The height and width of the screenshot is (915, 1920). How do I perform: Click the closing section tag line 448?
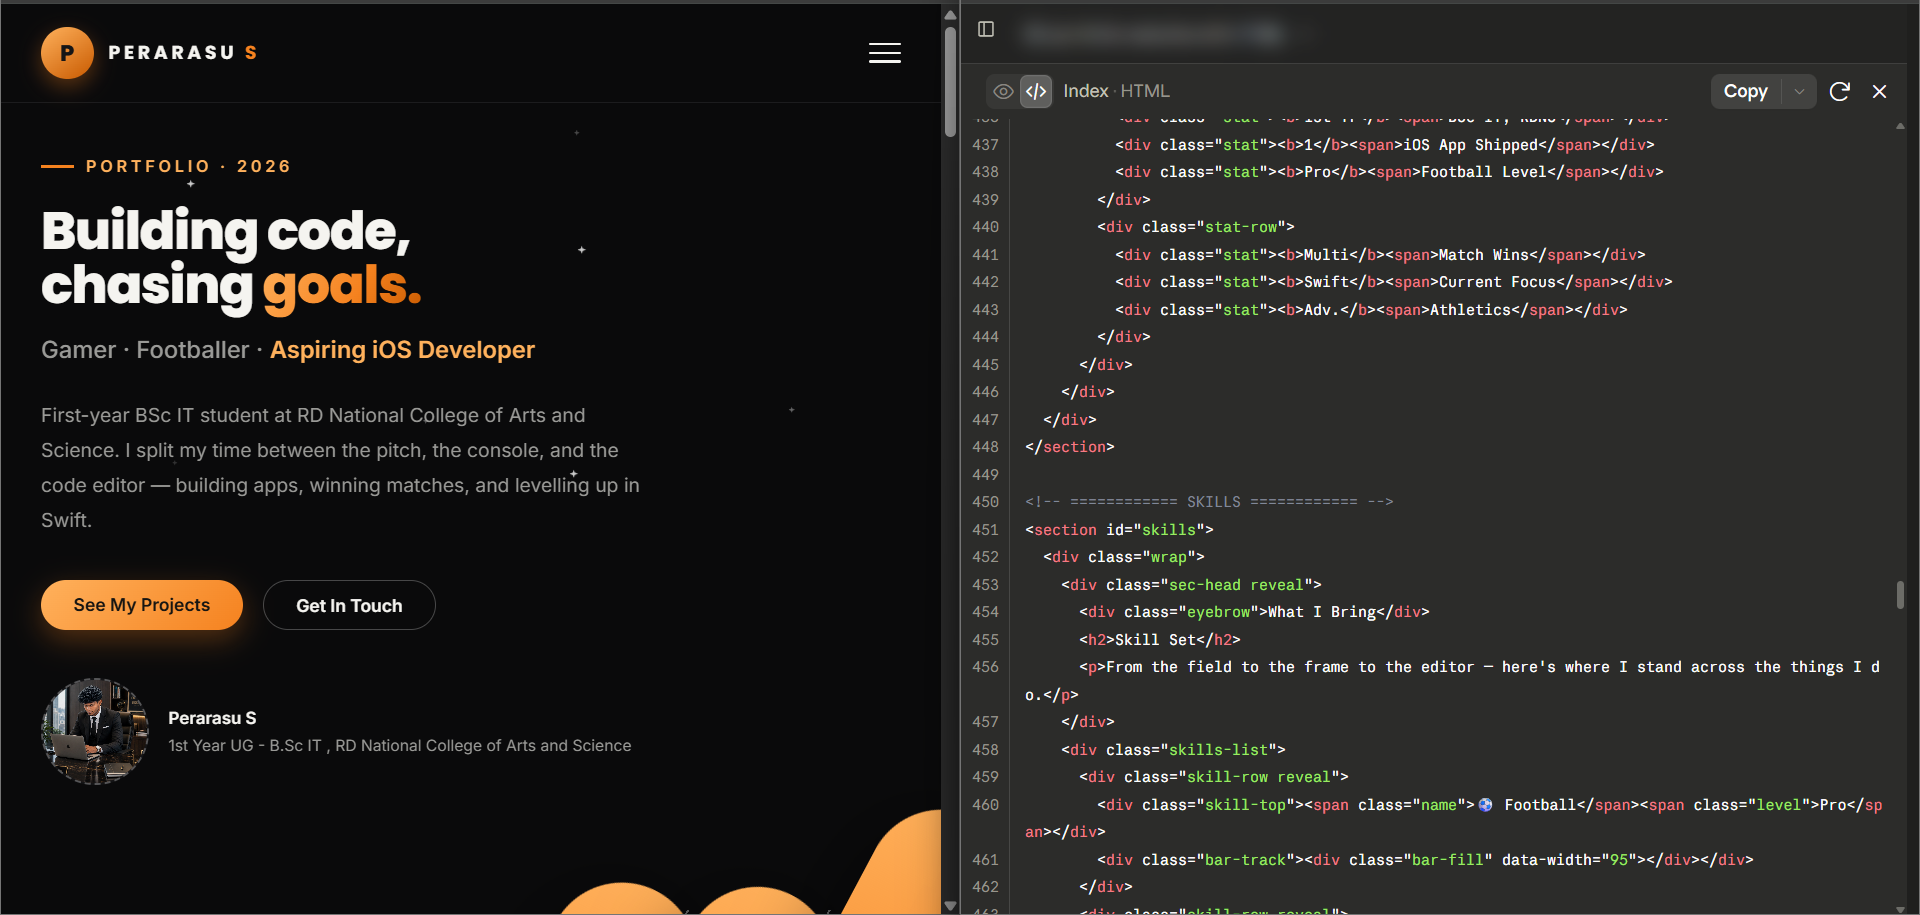[x=1069, y=447]
